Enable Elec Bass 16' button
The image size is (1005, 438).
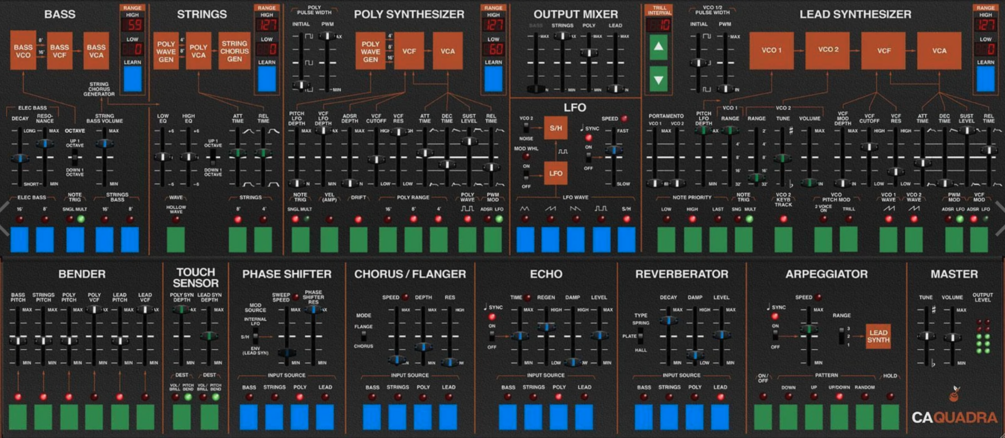click(x=19, y=239)
